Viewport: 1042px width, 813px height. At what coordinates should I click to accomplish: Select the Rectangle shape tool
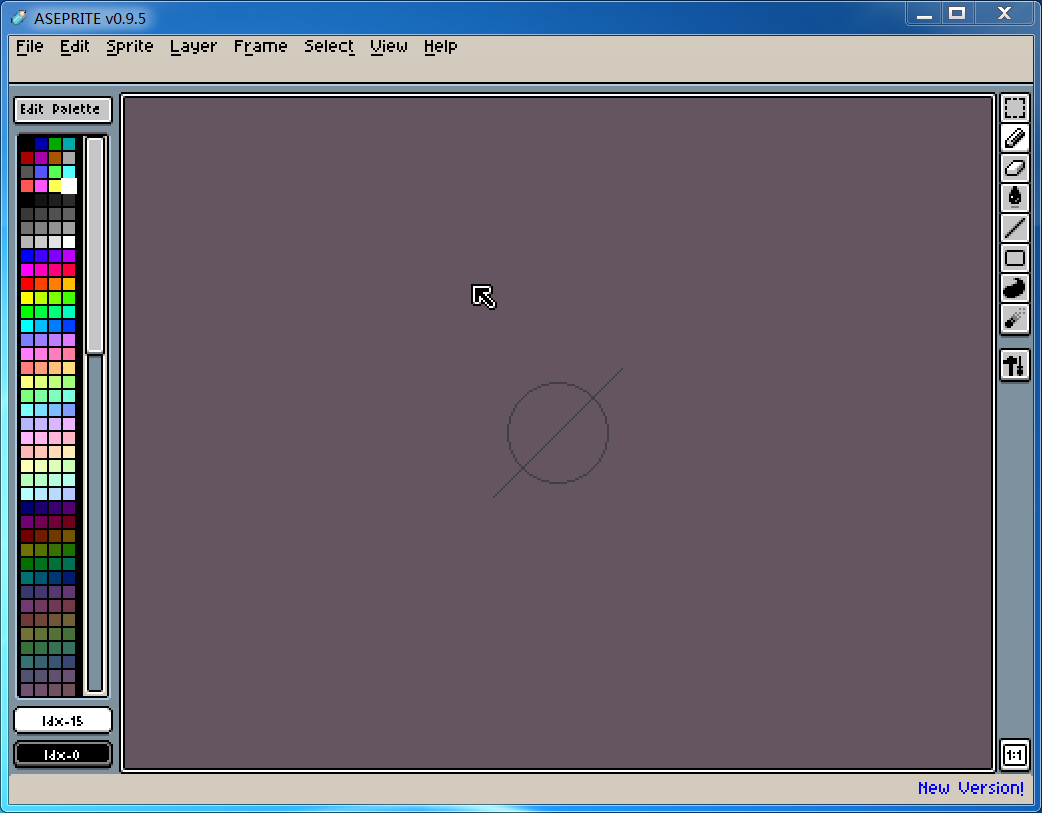click(1015, 258)
